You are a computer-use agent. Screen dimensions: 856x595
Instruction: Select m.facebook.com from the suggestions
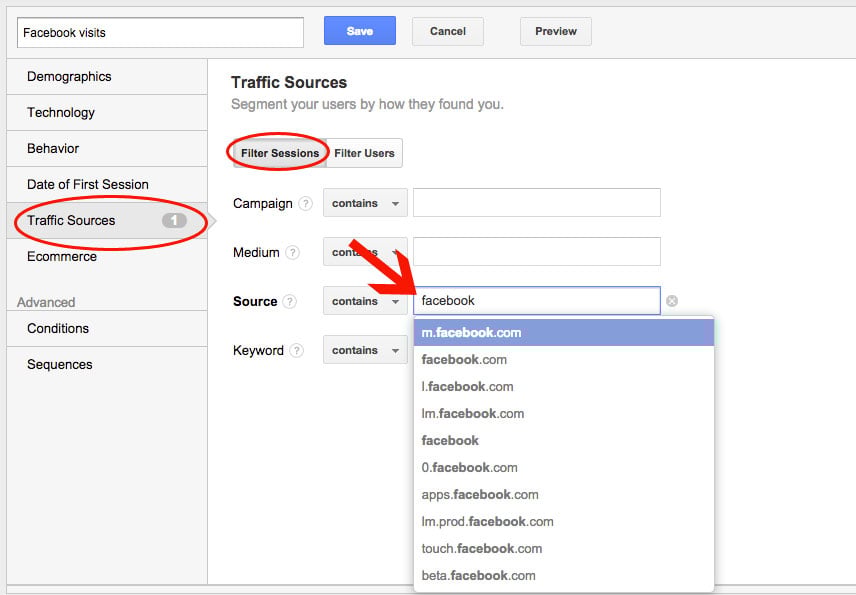(x=470, y=332)
